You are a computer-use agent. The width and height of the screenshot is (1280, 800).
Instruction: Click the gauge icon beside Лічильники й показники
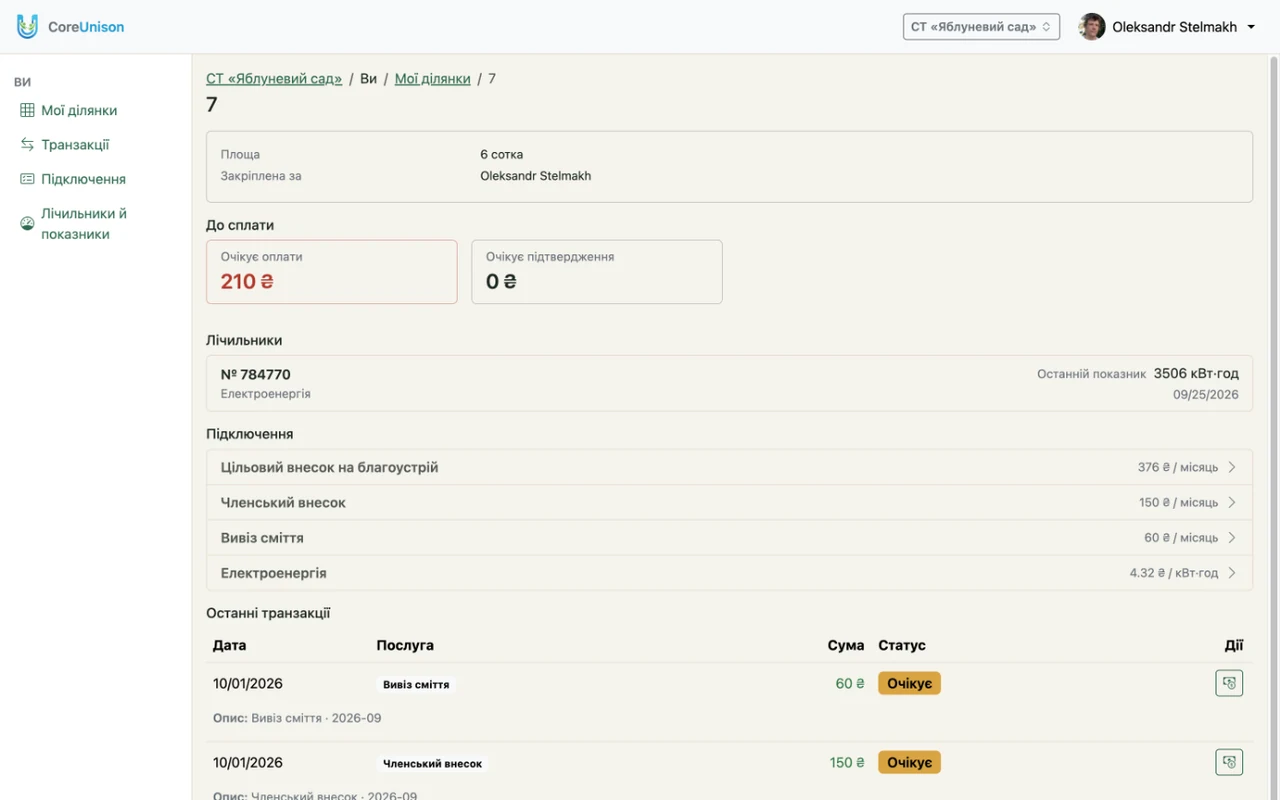pyautogui.click(x=27, y=224)
